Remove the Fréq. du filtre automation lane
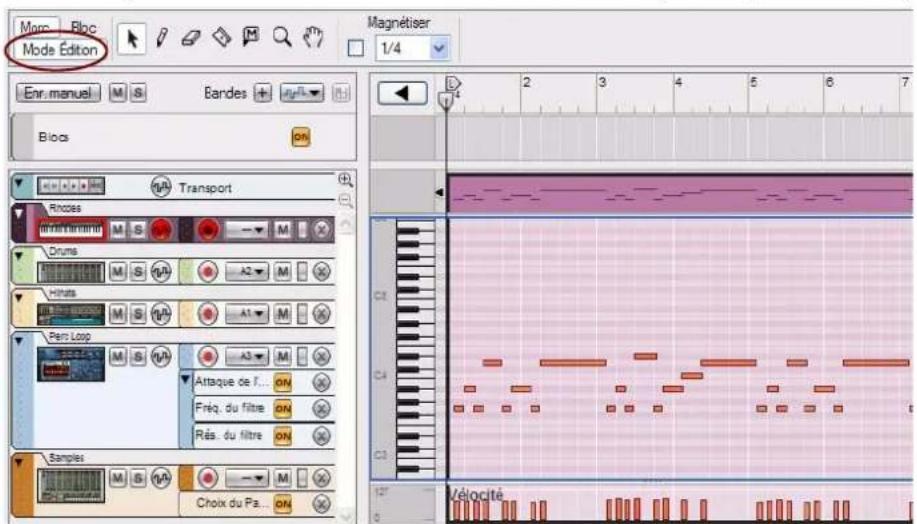 (320, 408)
